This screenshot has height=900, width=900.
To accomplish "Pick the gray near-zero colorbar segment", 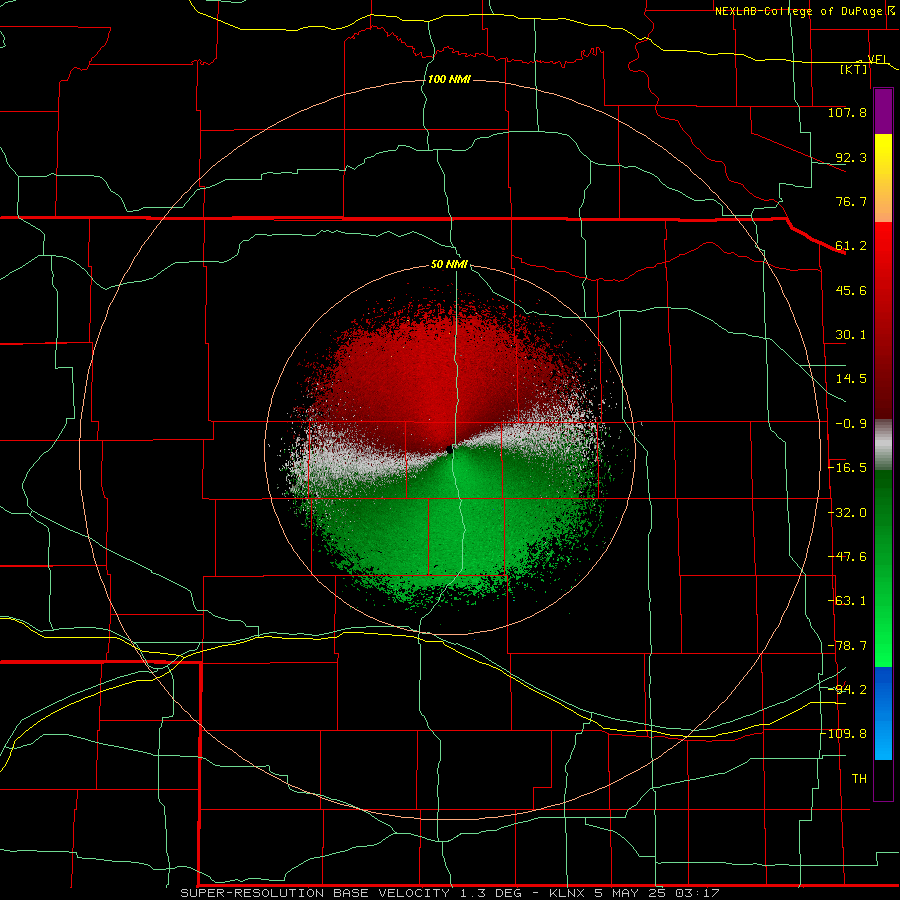I will pyautogui.click(x=883, y=445).
